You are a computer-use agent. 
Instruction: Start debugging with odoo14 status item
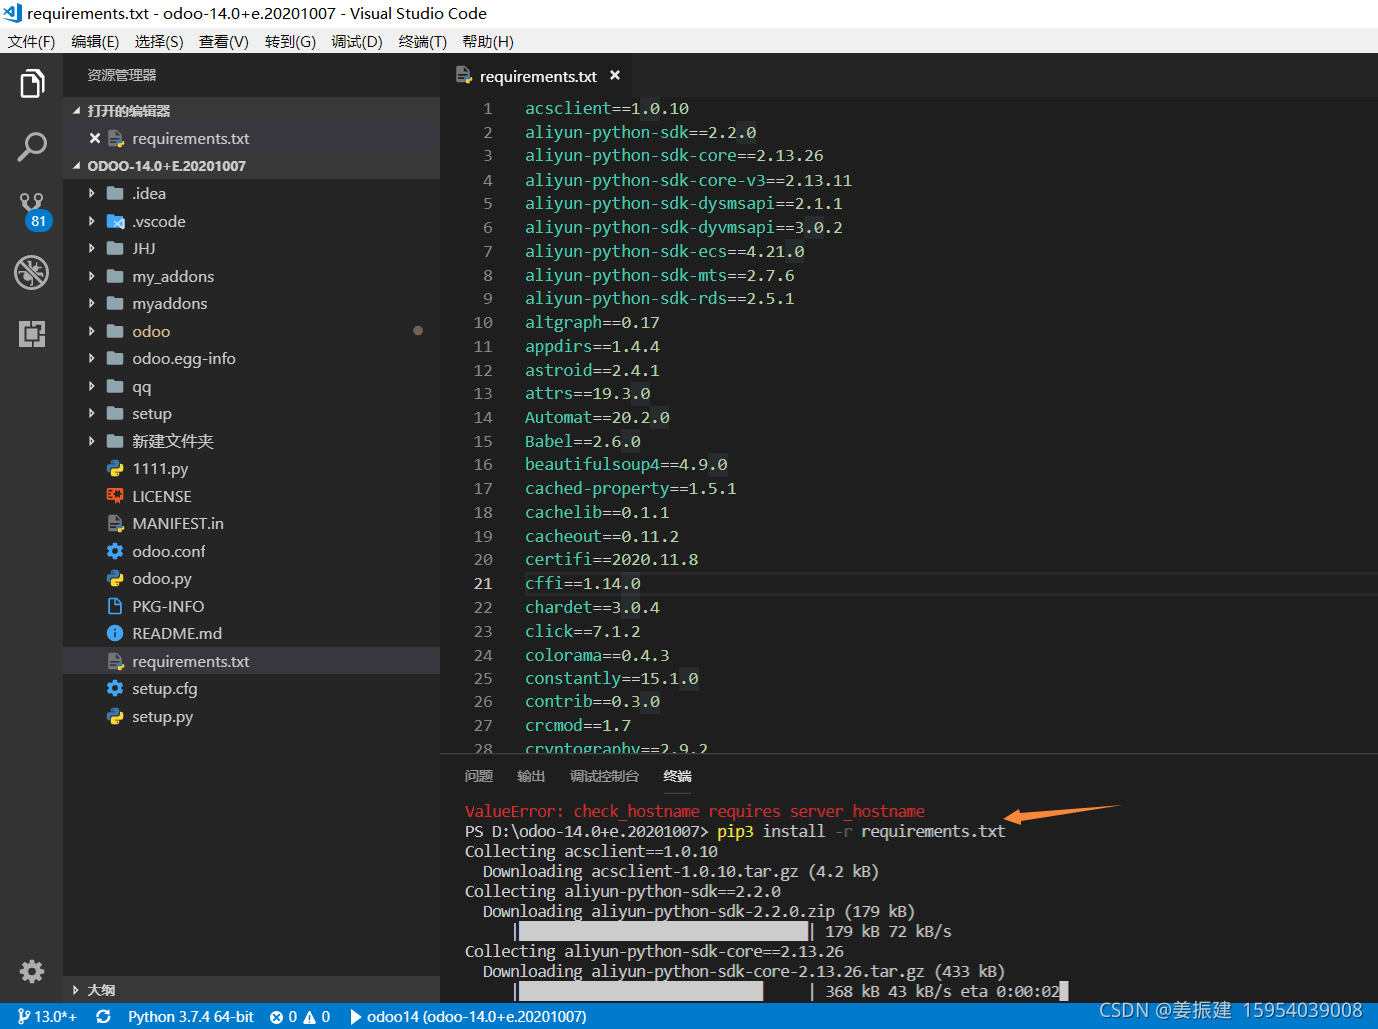click(468, 1016)
